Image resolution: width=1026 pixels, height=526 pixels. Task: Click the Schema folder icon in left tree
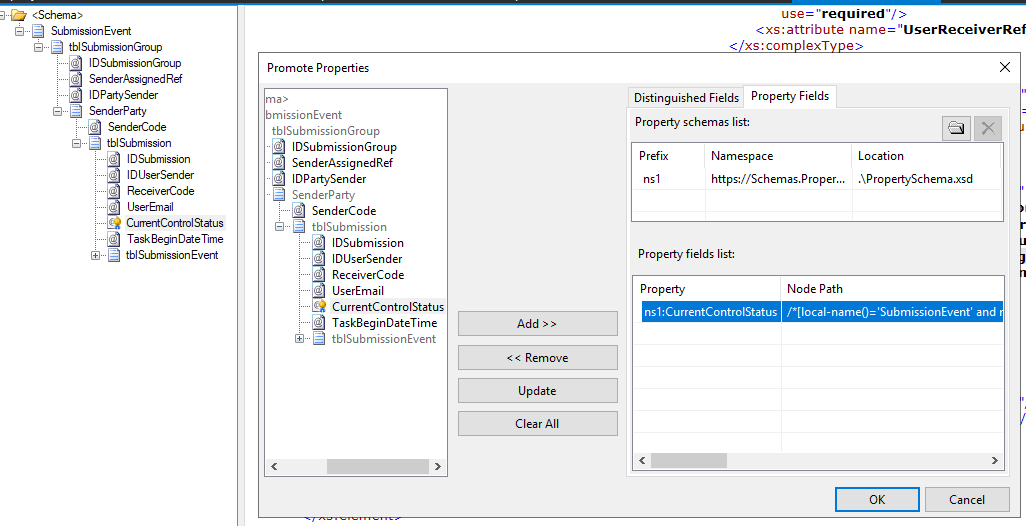[19, 14]
